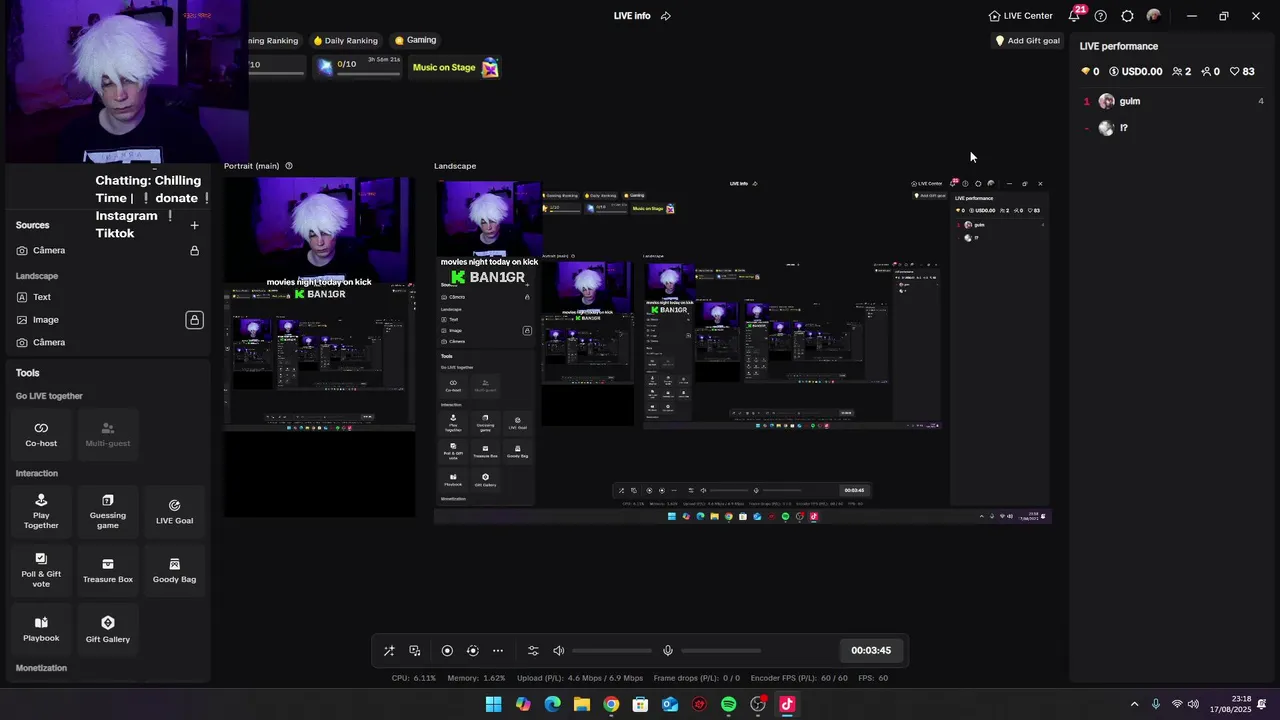Select the Landscape preview canvas
Viewport: 1280px width, 720px height.
click(x=743, y=350)
